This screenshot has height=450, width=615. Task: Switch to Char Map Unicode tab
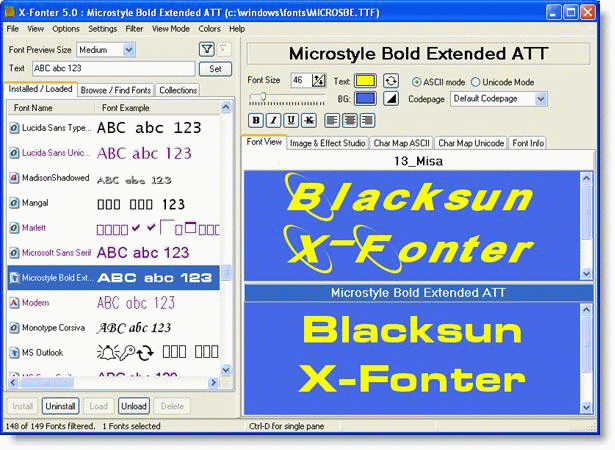pyautogui.click(x=471, y=143)
